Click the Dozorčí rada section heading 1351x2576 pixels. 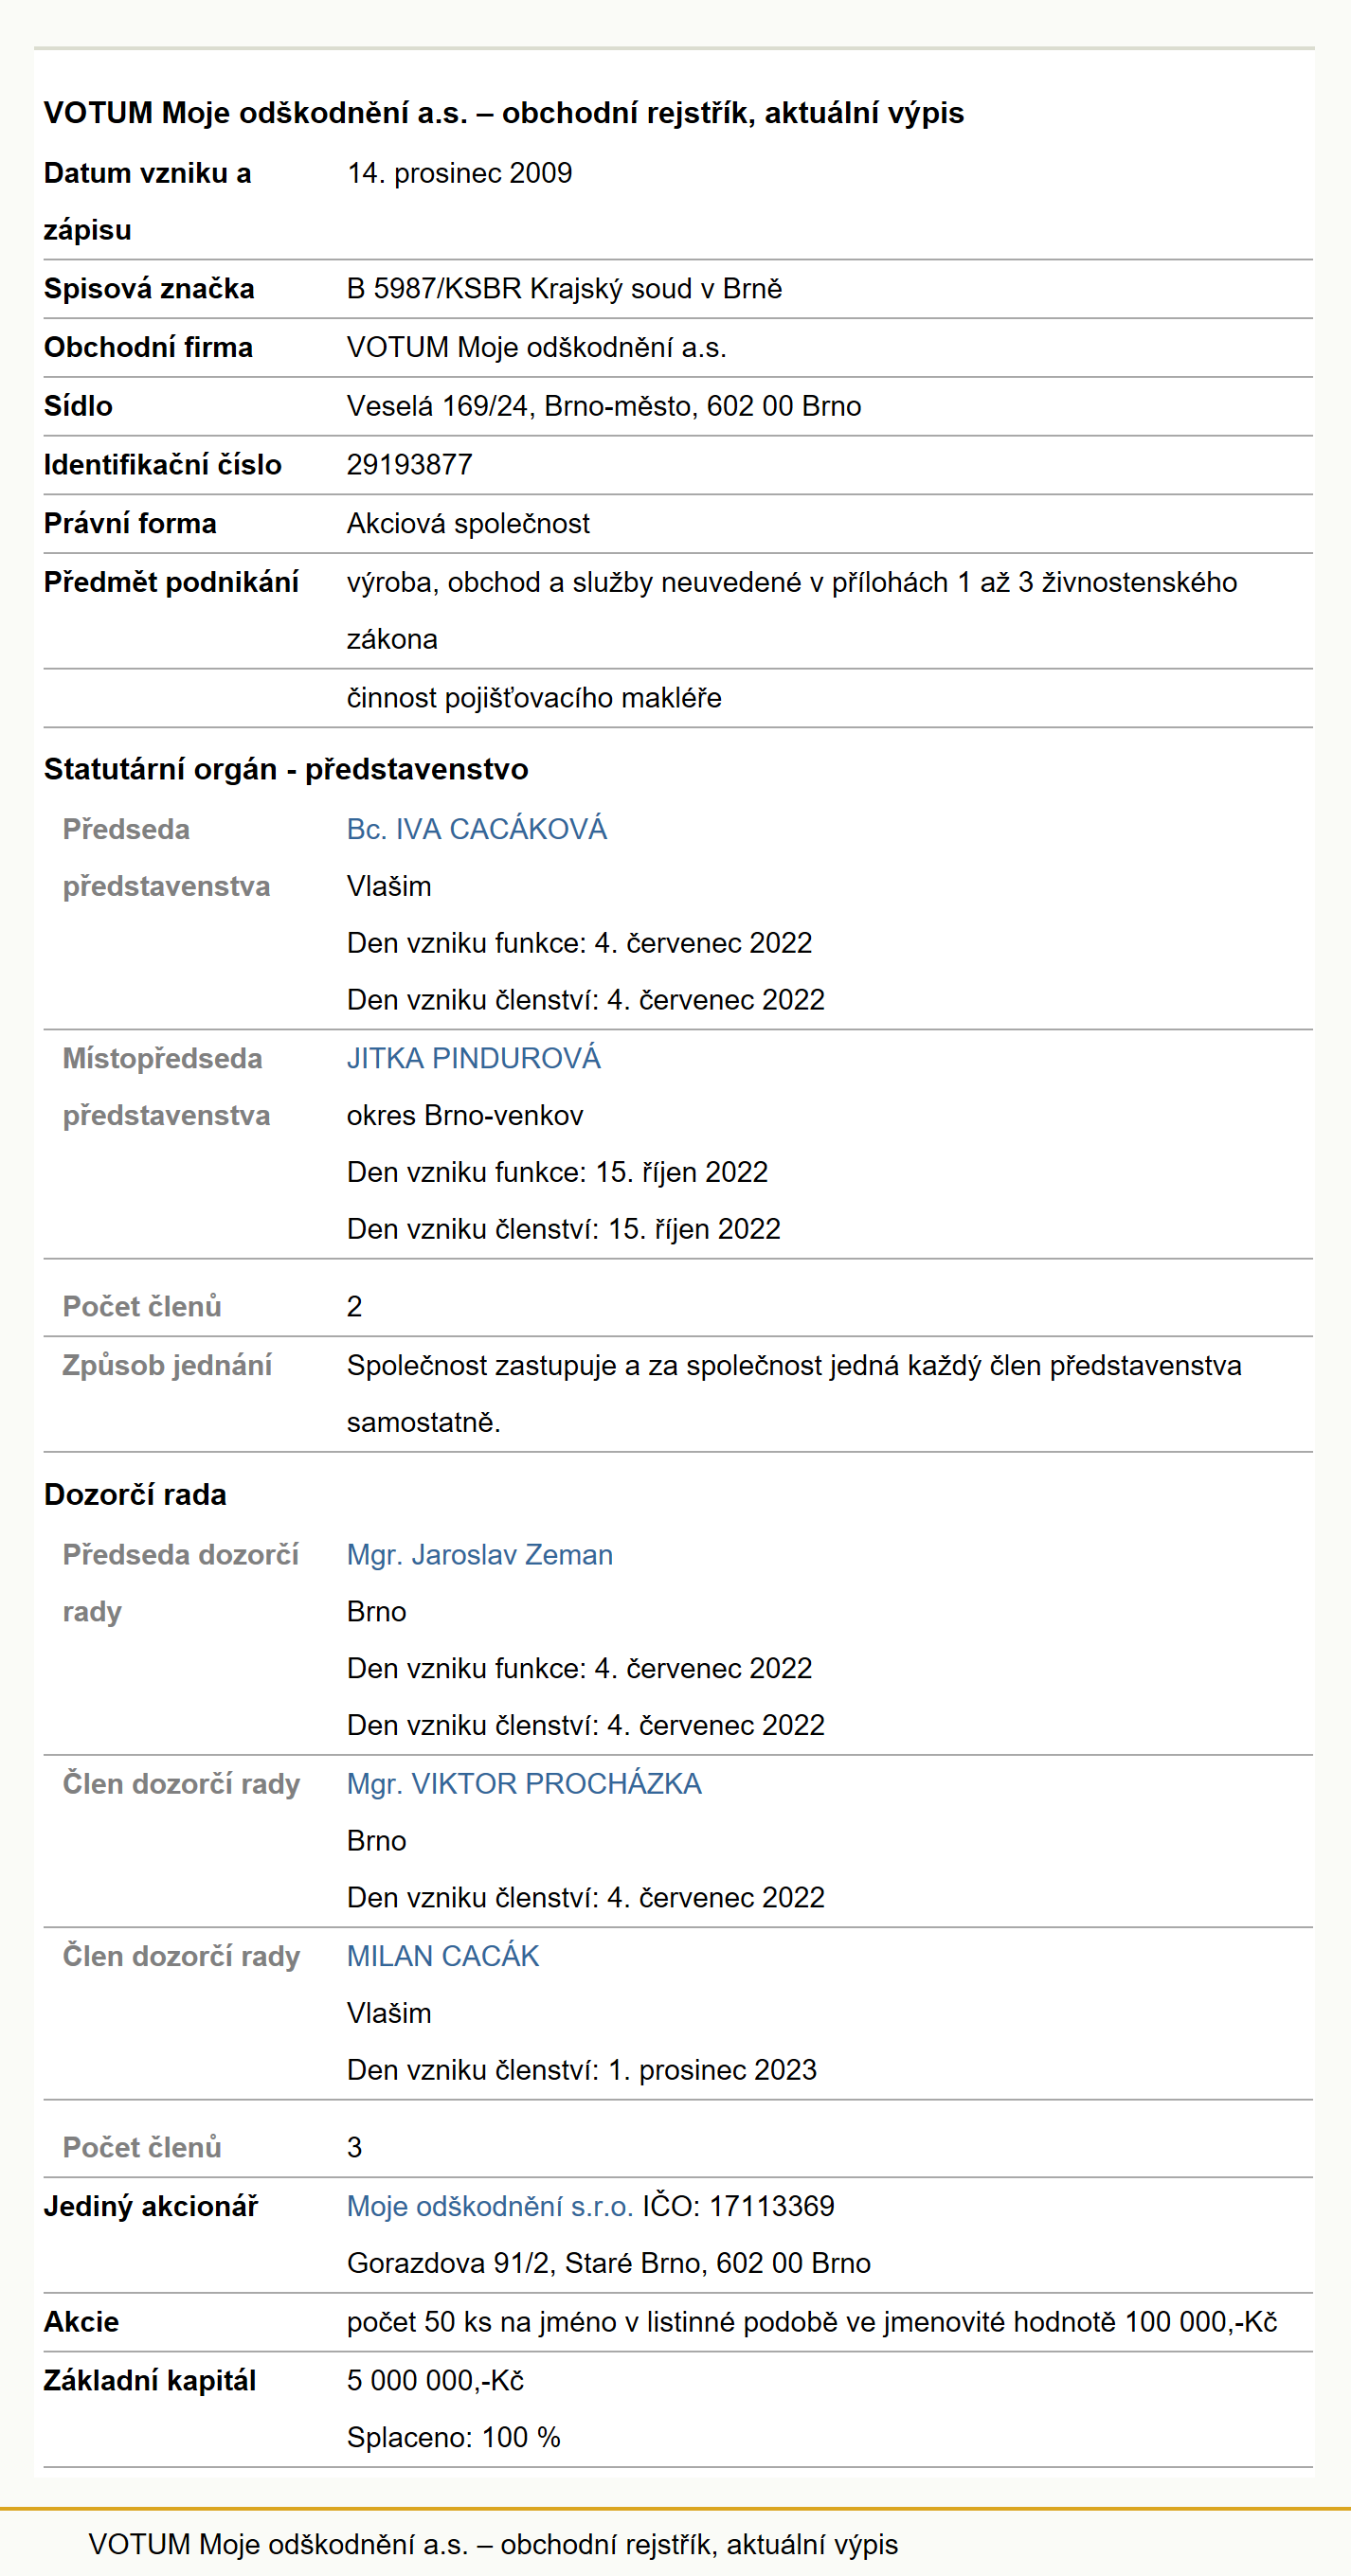click(x=135, y=1495)
